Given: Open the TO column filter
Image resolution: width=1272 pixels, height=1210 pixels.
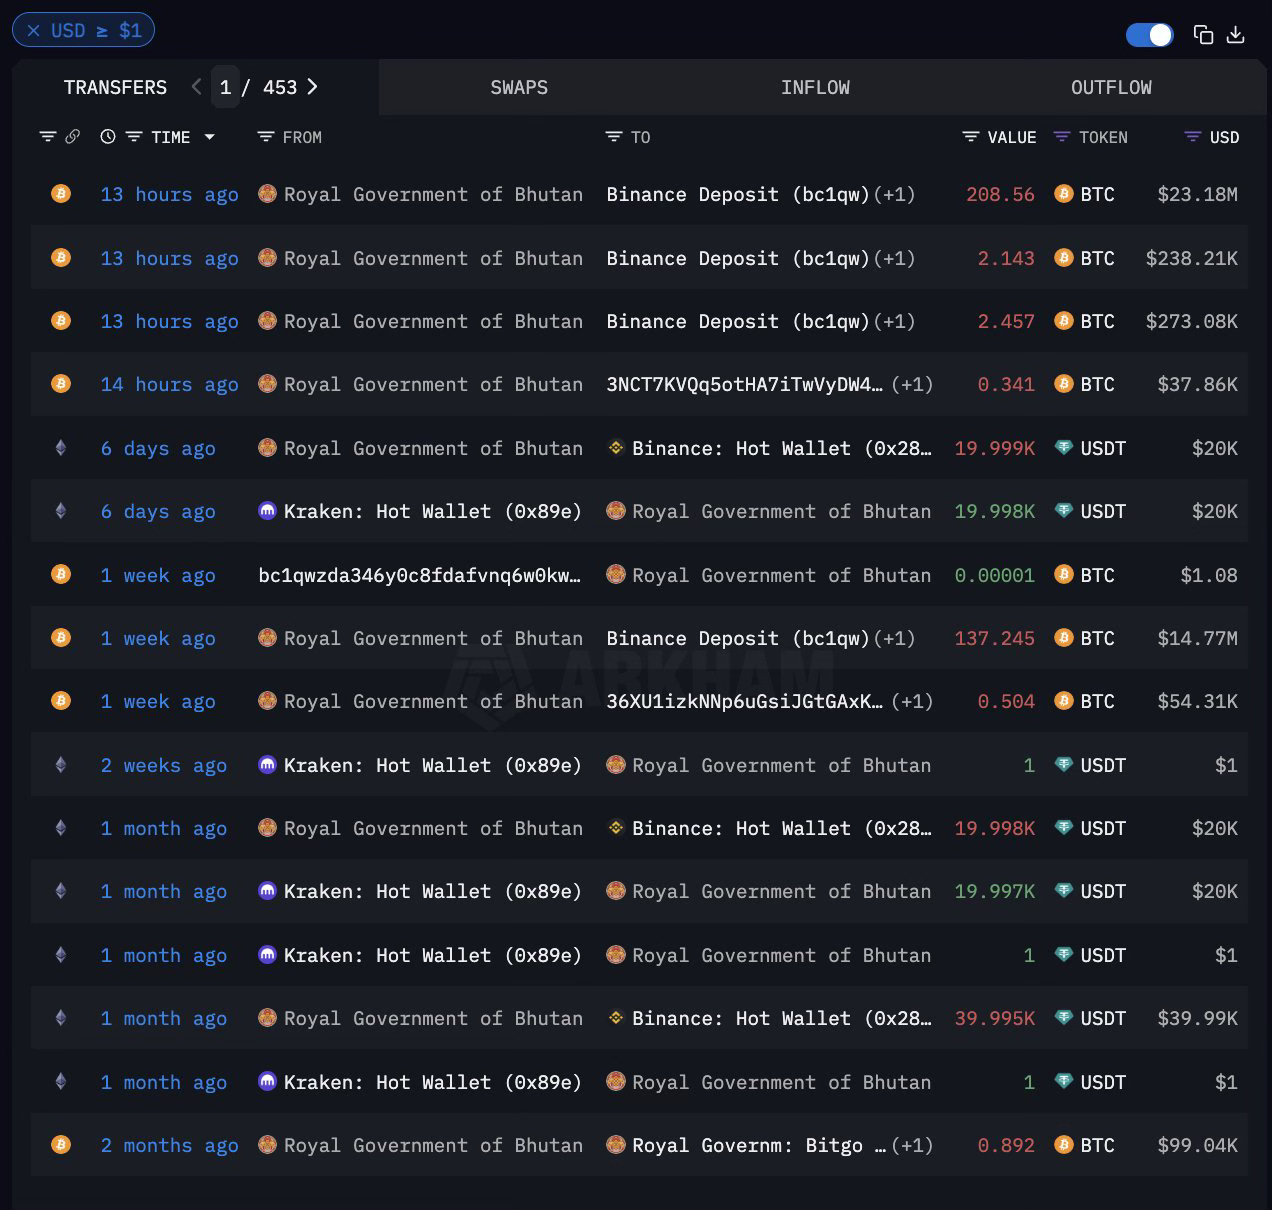Looking at the screenshot, I should (614, 137).
